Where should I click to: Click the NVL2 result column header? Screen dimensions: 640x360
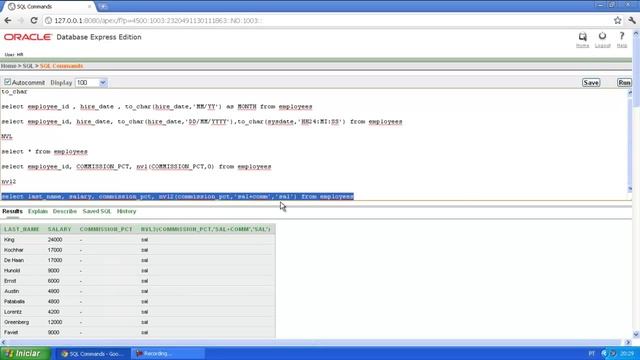[206, 229]
